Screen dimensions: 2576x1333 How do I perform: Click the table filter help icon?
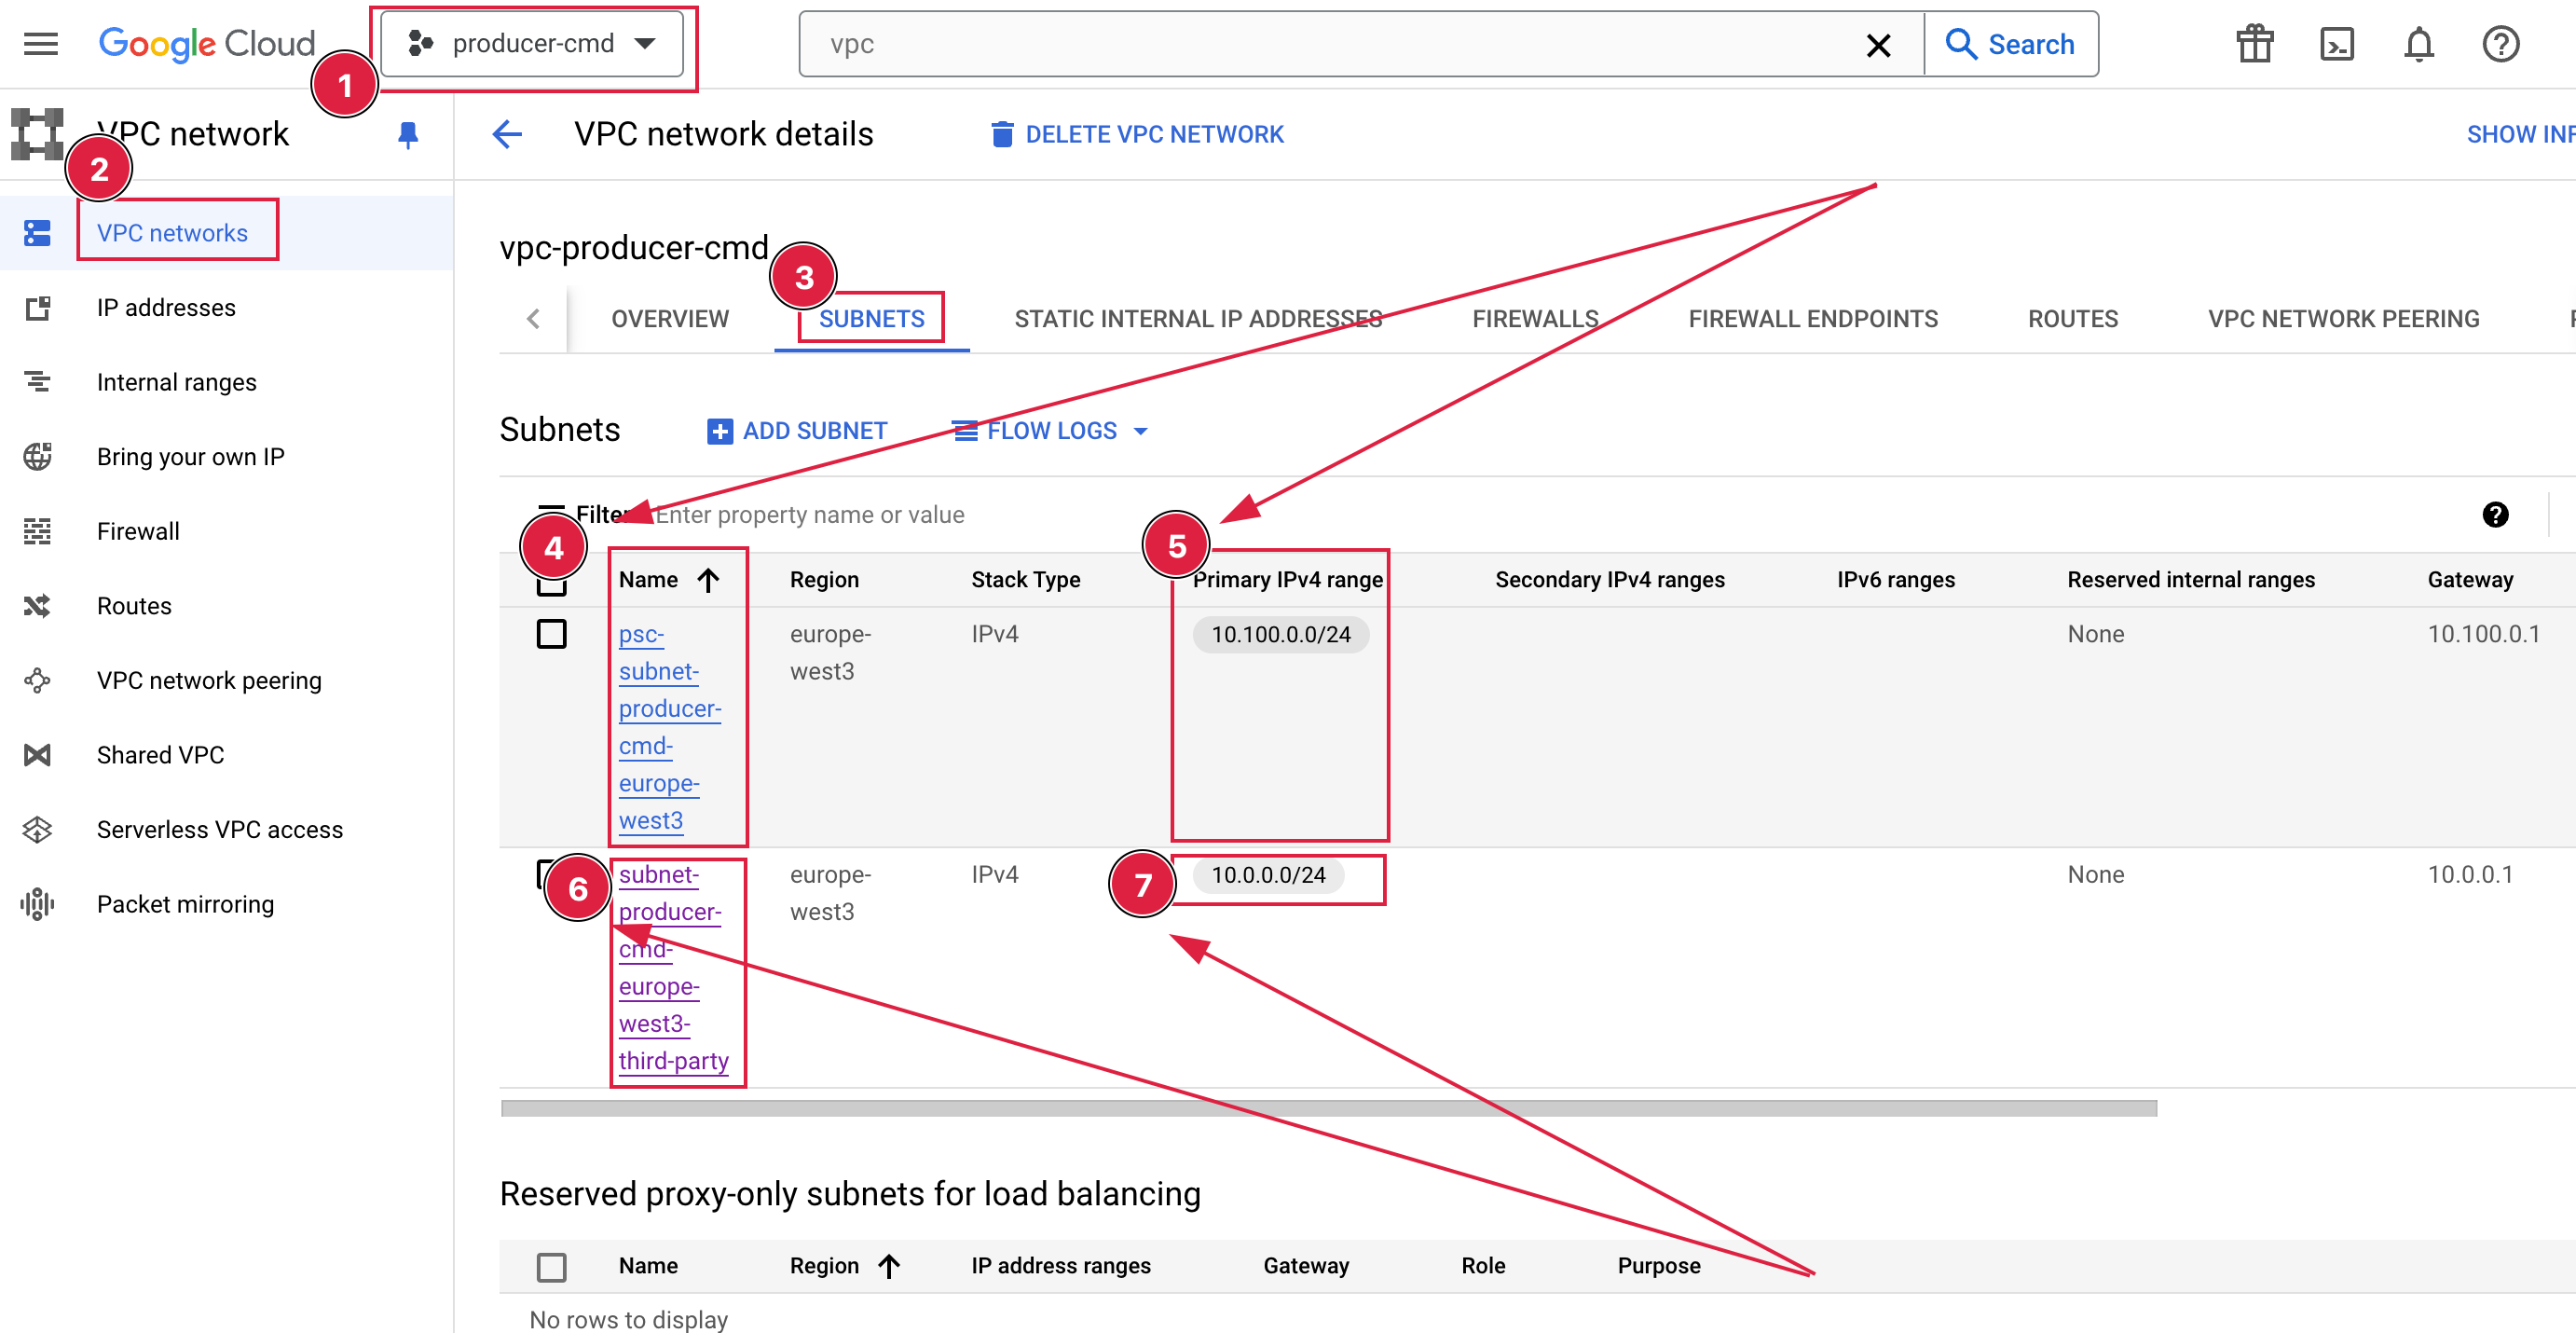pos(2495,514)
